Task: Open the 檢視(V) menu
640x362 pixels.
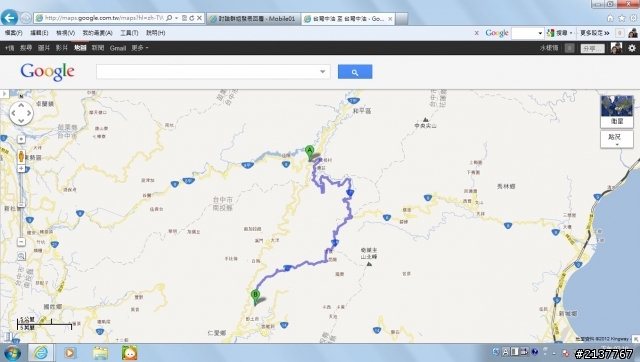Action: (x=65, y=33)
